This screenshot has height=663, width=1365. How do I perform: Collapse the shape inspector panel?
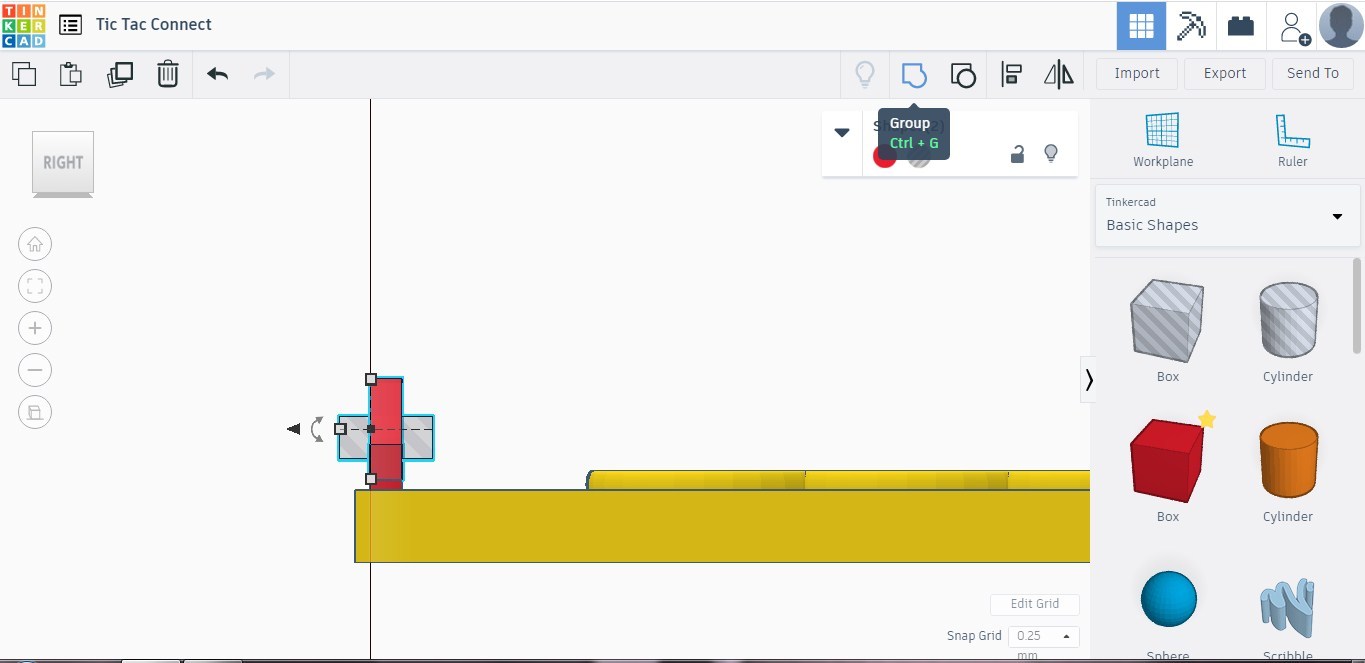pyautogui.click(x=842, y=133)
